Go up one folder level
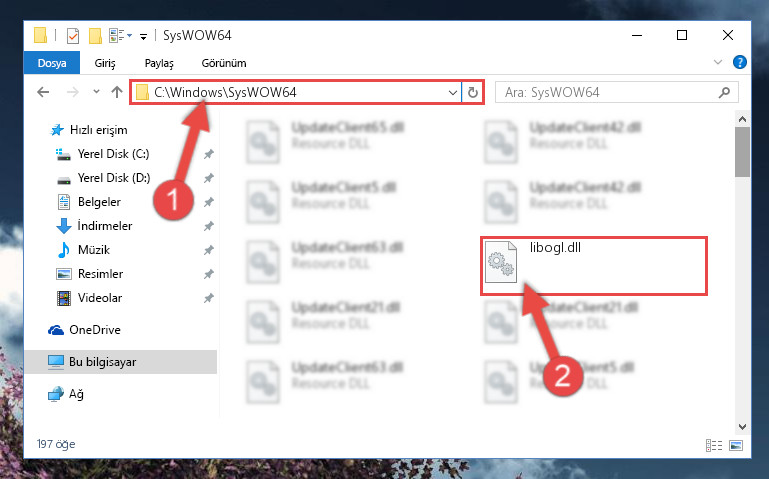769x479 pixels. (117, 92)
